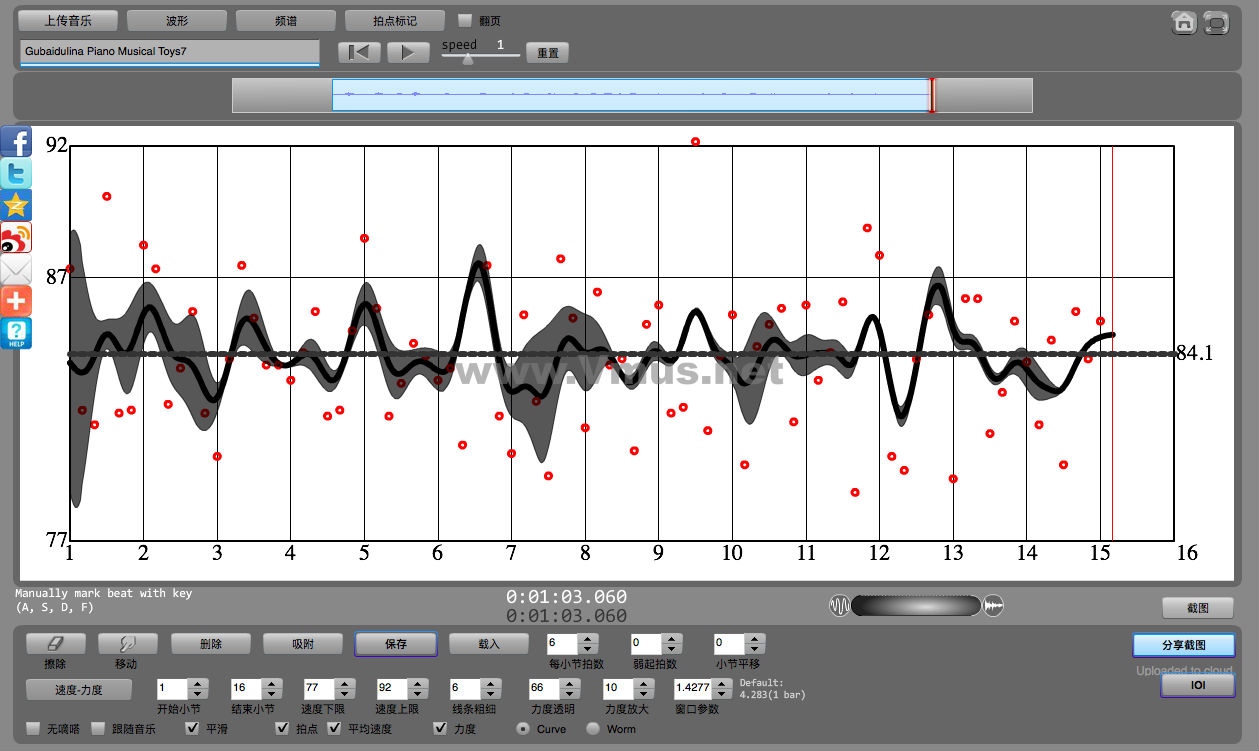
Task: Decrease the 结束小节 stepper value
Action: [x=270, y=694]
